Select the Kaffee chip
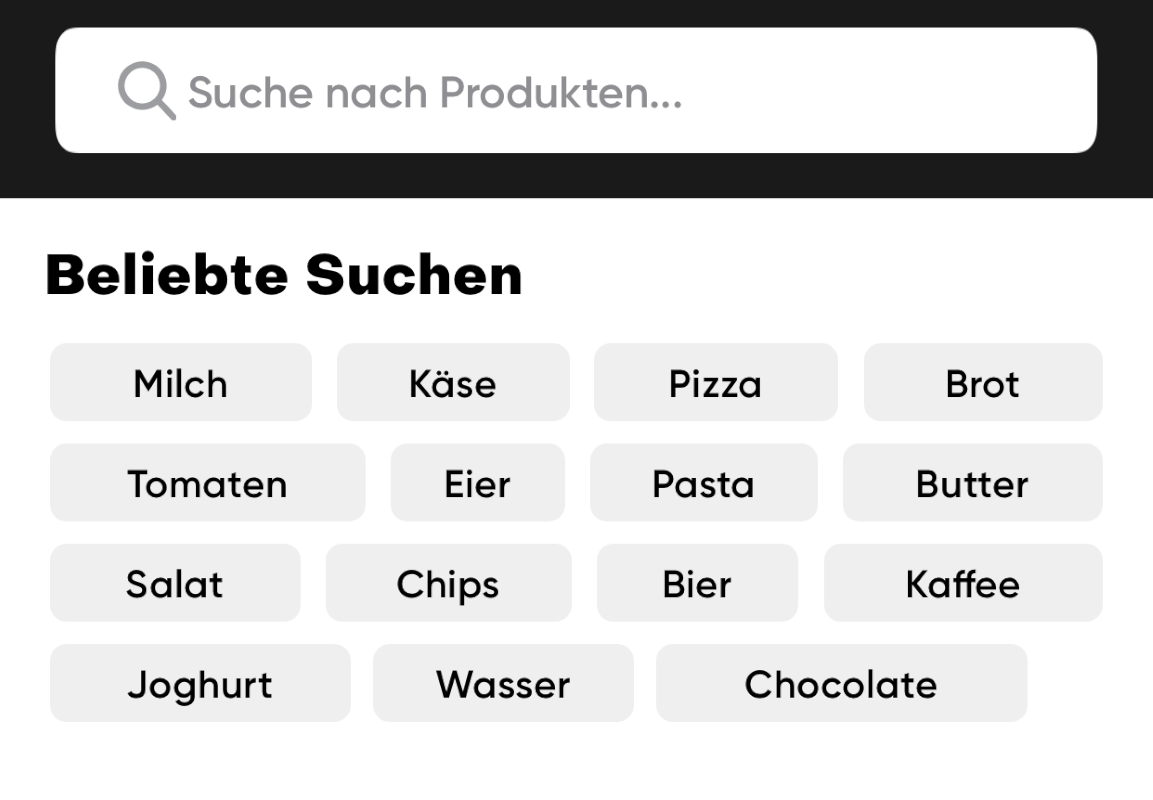The width and height of the screenshot is (1153, 800). (x=963, y=583)
